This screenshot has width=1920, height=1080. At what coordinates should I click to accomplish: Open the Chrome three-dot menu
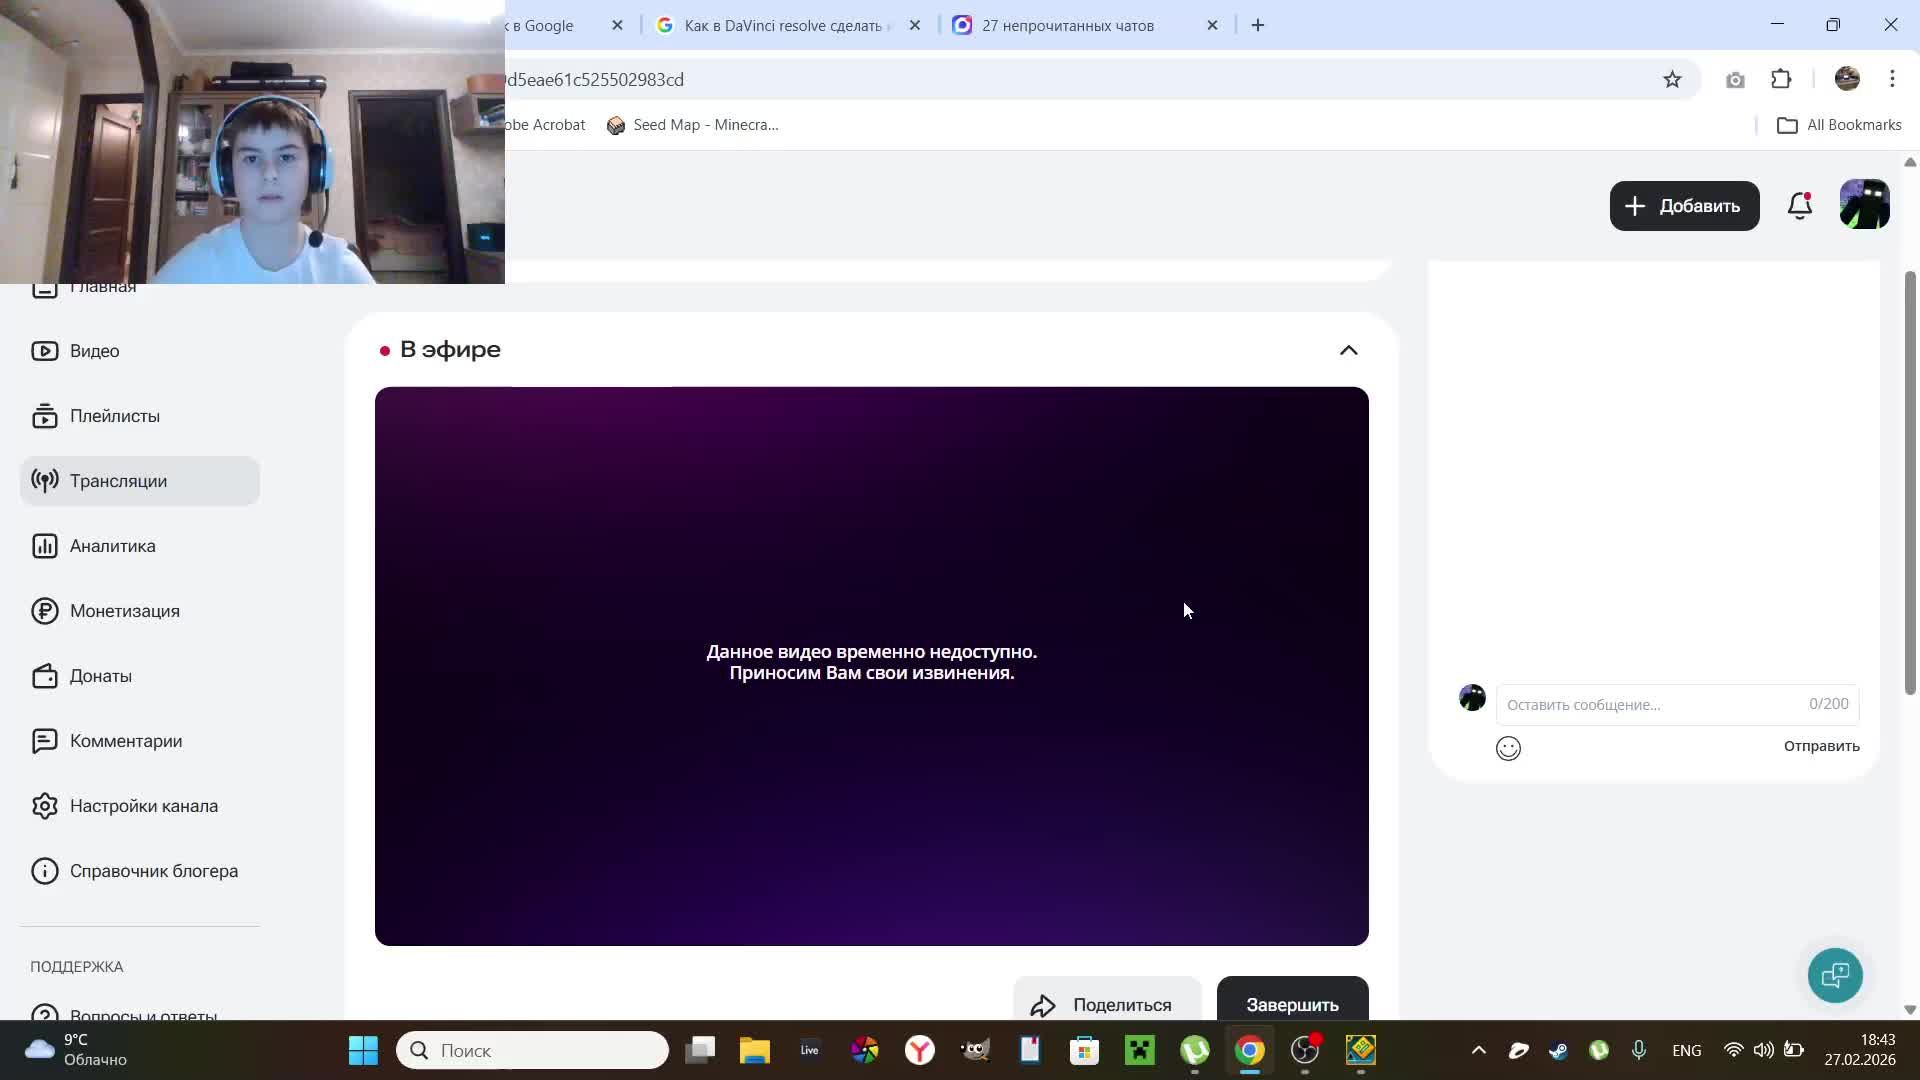1892,80
